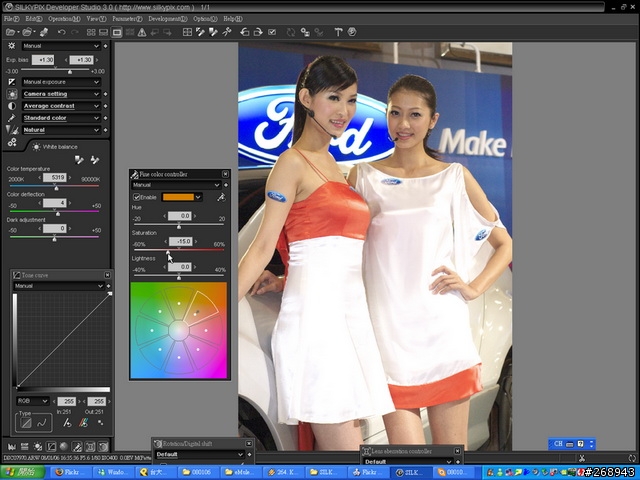Open the Default dropdown in Rotation/Digital shift
Image resolution: width=640 pixels, height=480 pixels.
pyautogui.click(x=200, y=454)
